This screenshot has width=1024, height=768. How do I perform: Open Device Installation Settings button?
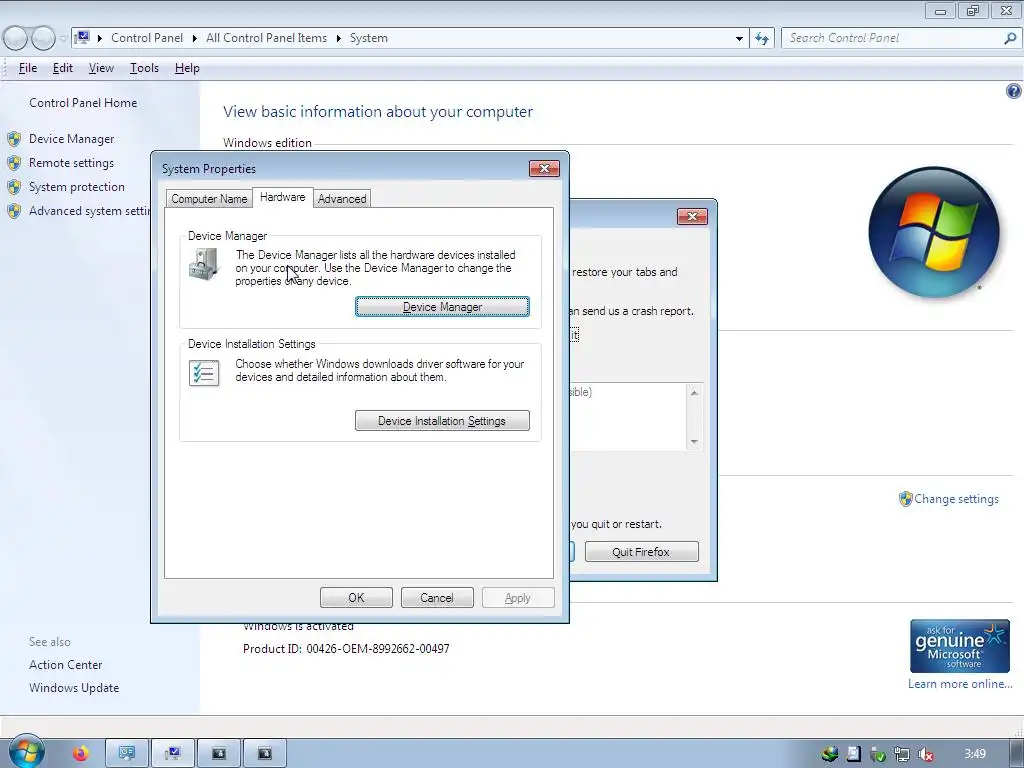[x=442, y=421]
